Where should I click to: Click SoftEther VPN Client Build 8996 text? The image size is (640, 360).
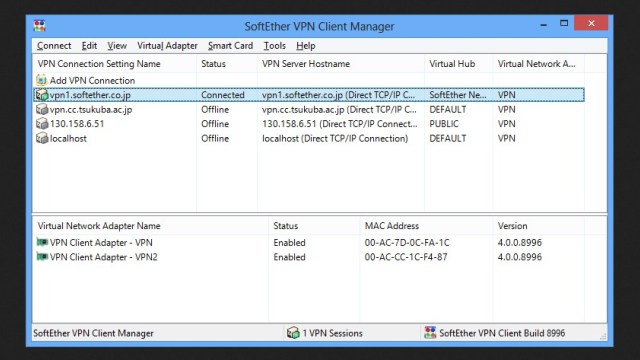click(x=502, y=333)
